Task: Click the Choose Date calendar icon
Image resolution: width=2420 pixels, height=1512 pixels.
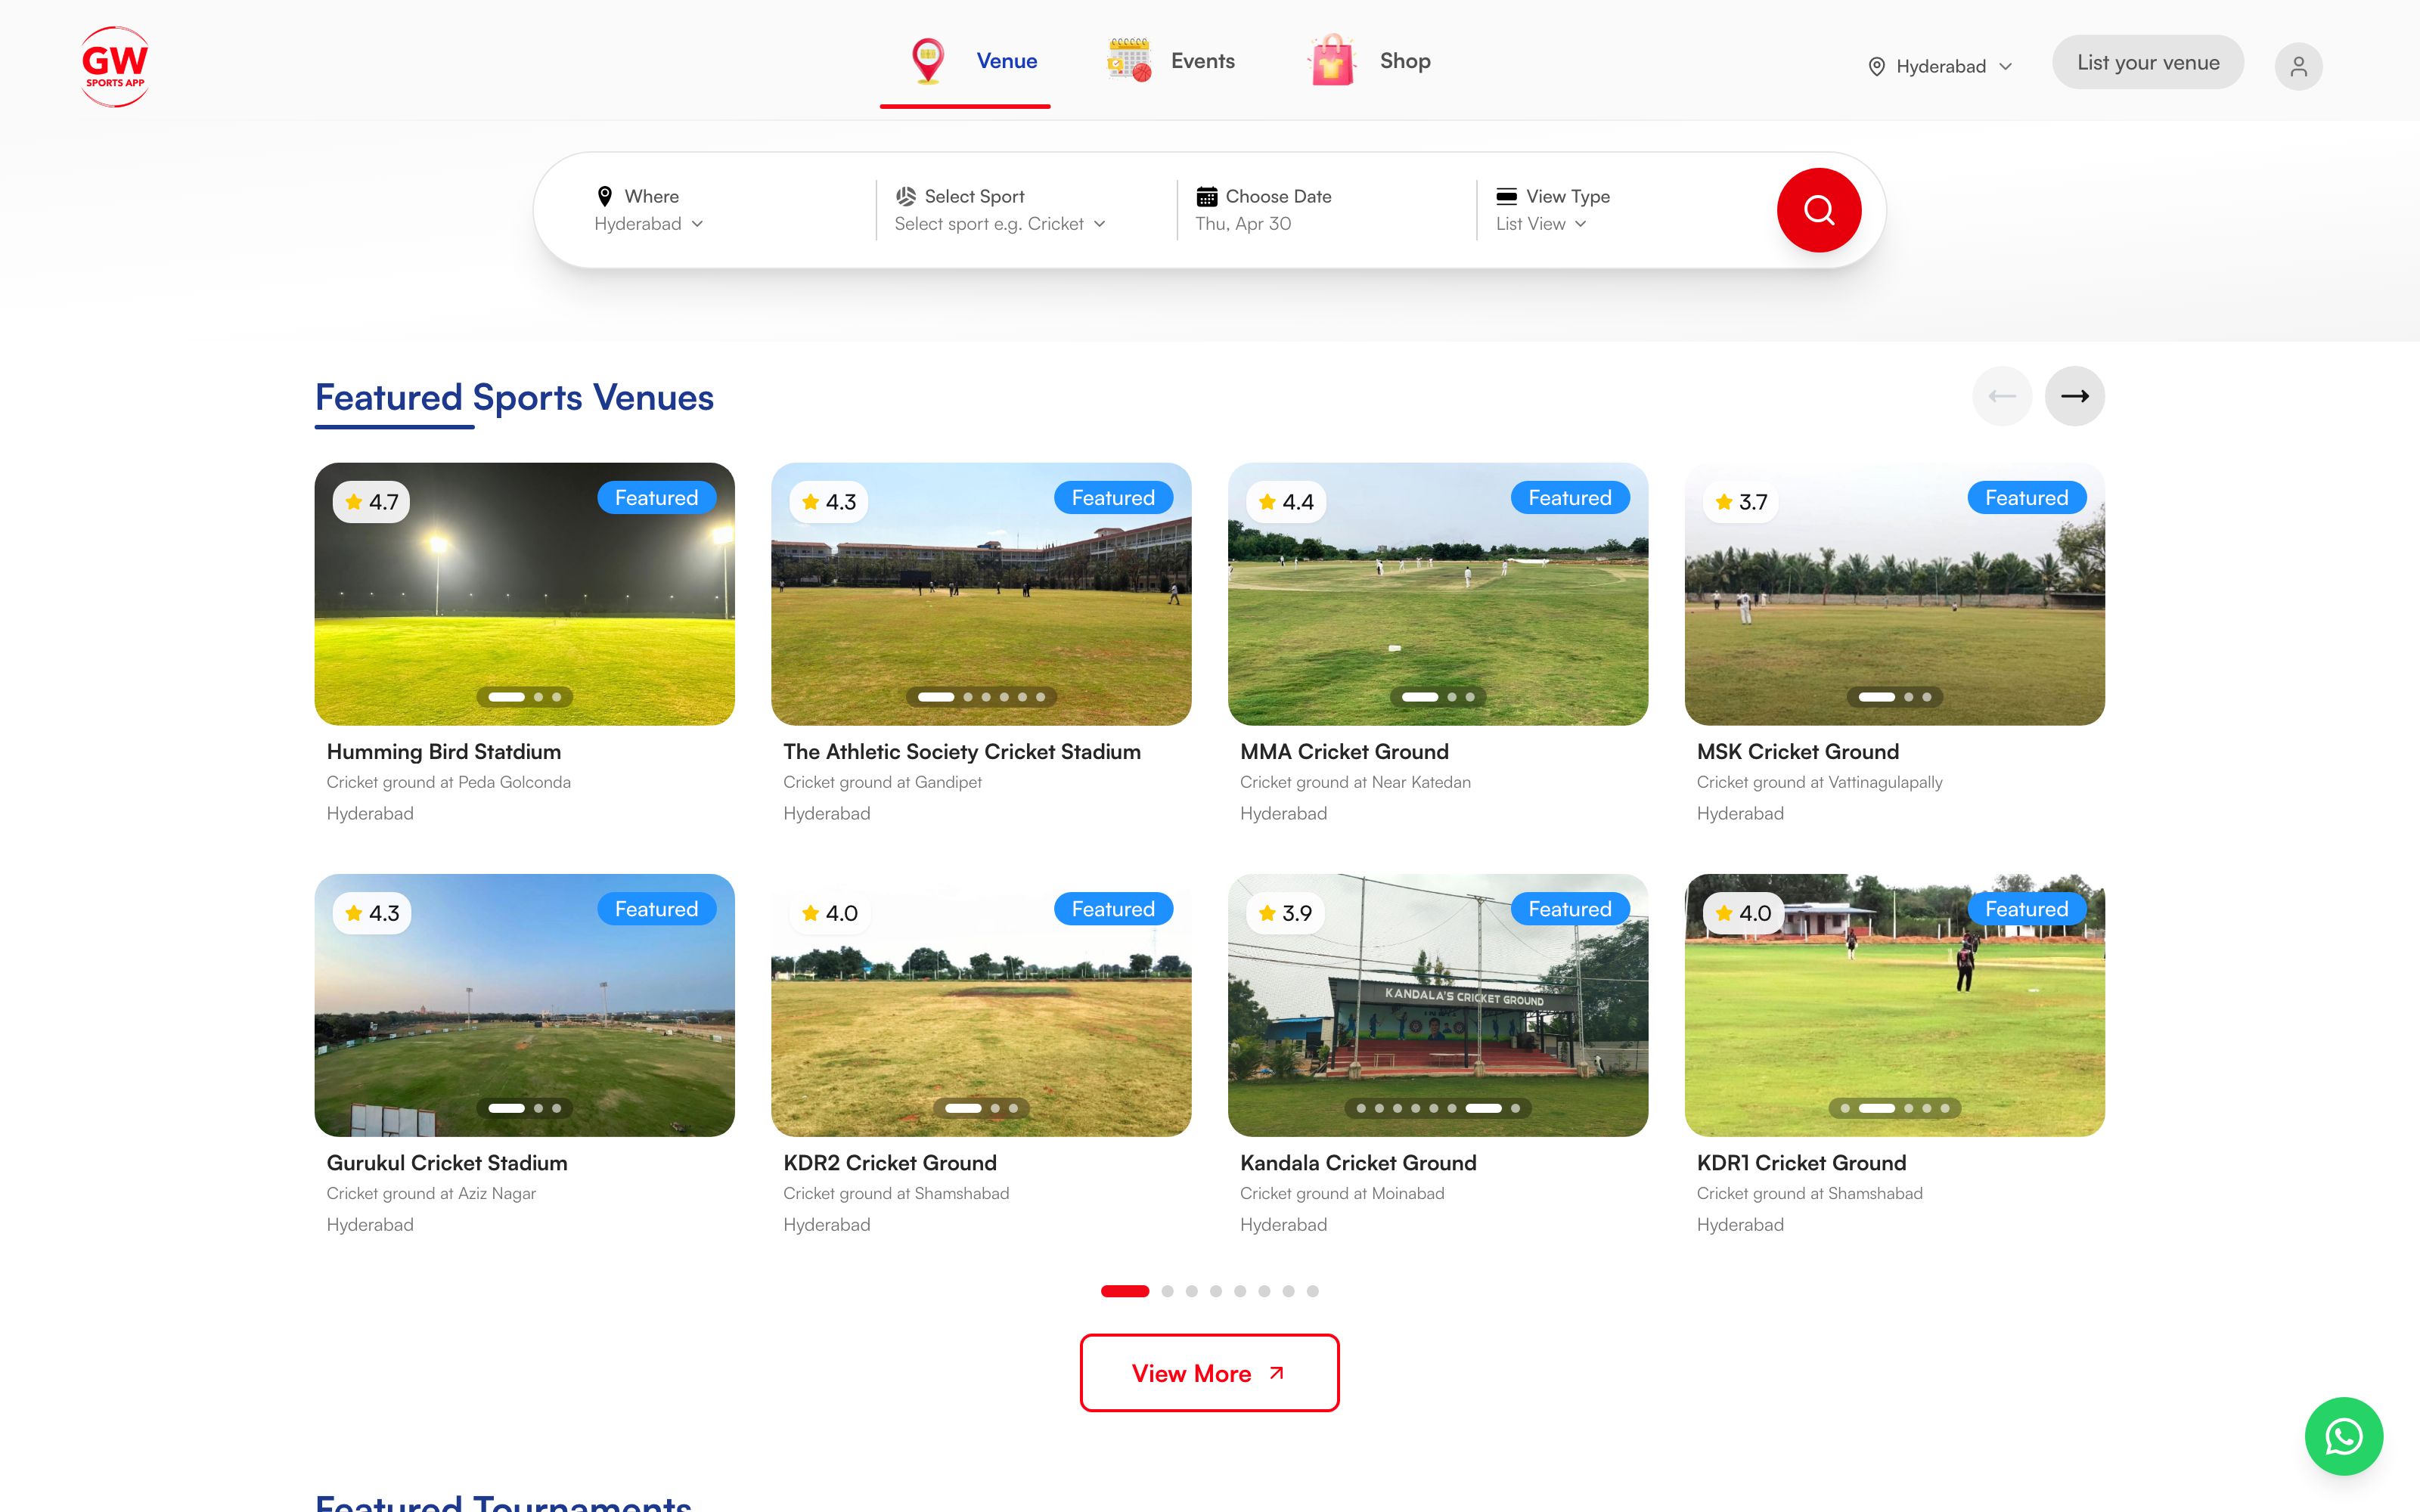Action: (x=1207, y=196)
